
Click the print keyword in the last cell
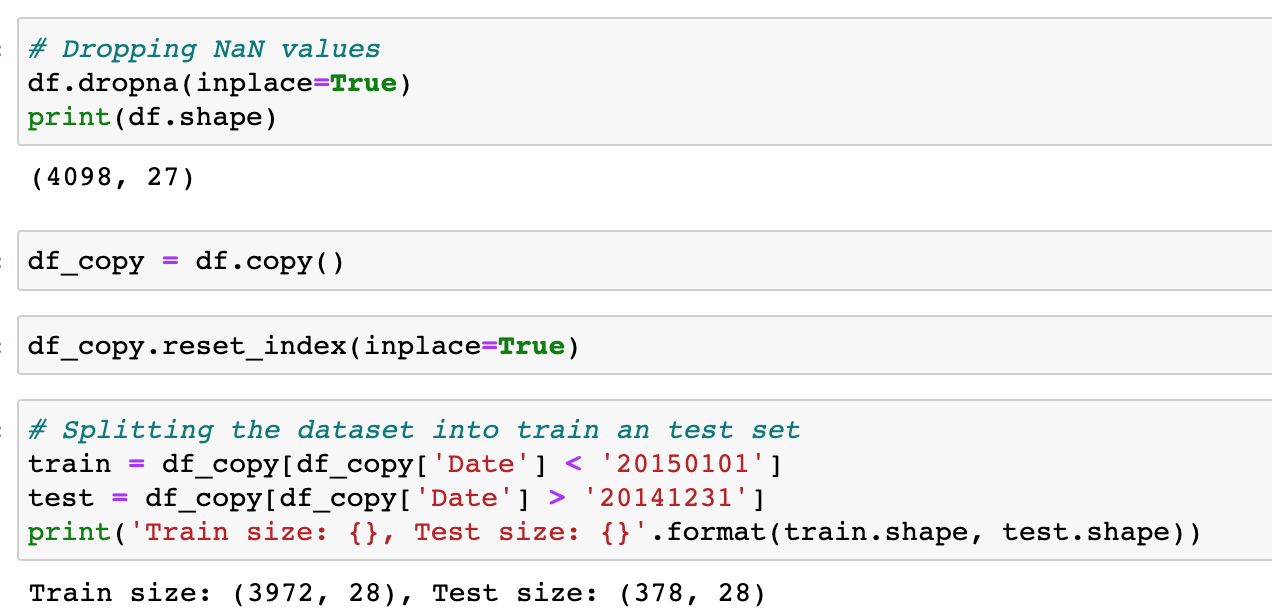click(69, 532)
